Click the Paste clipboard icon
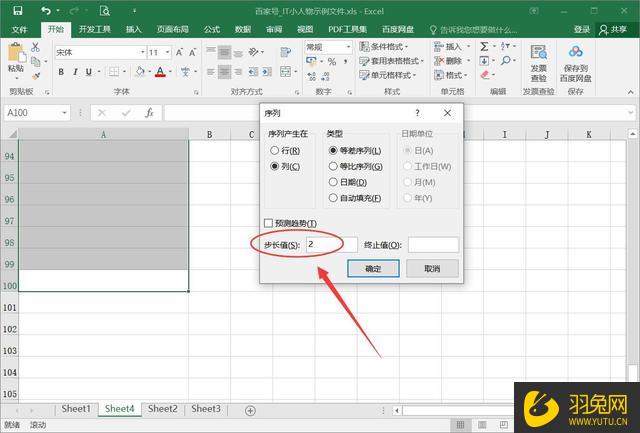 tap(16, 53)
